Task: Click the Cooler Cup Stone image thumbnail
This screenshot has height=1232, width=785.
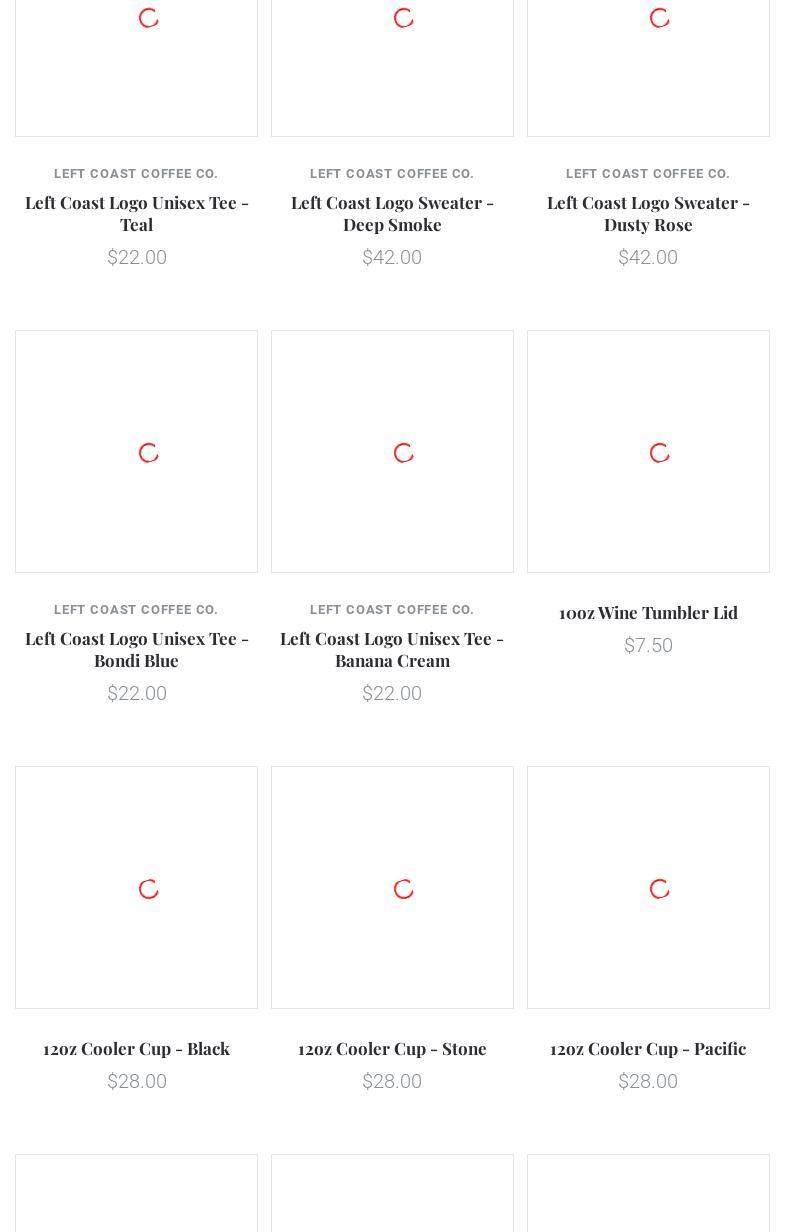Action: (x=392, y=887)
